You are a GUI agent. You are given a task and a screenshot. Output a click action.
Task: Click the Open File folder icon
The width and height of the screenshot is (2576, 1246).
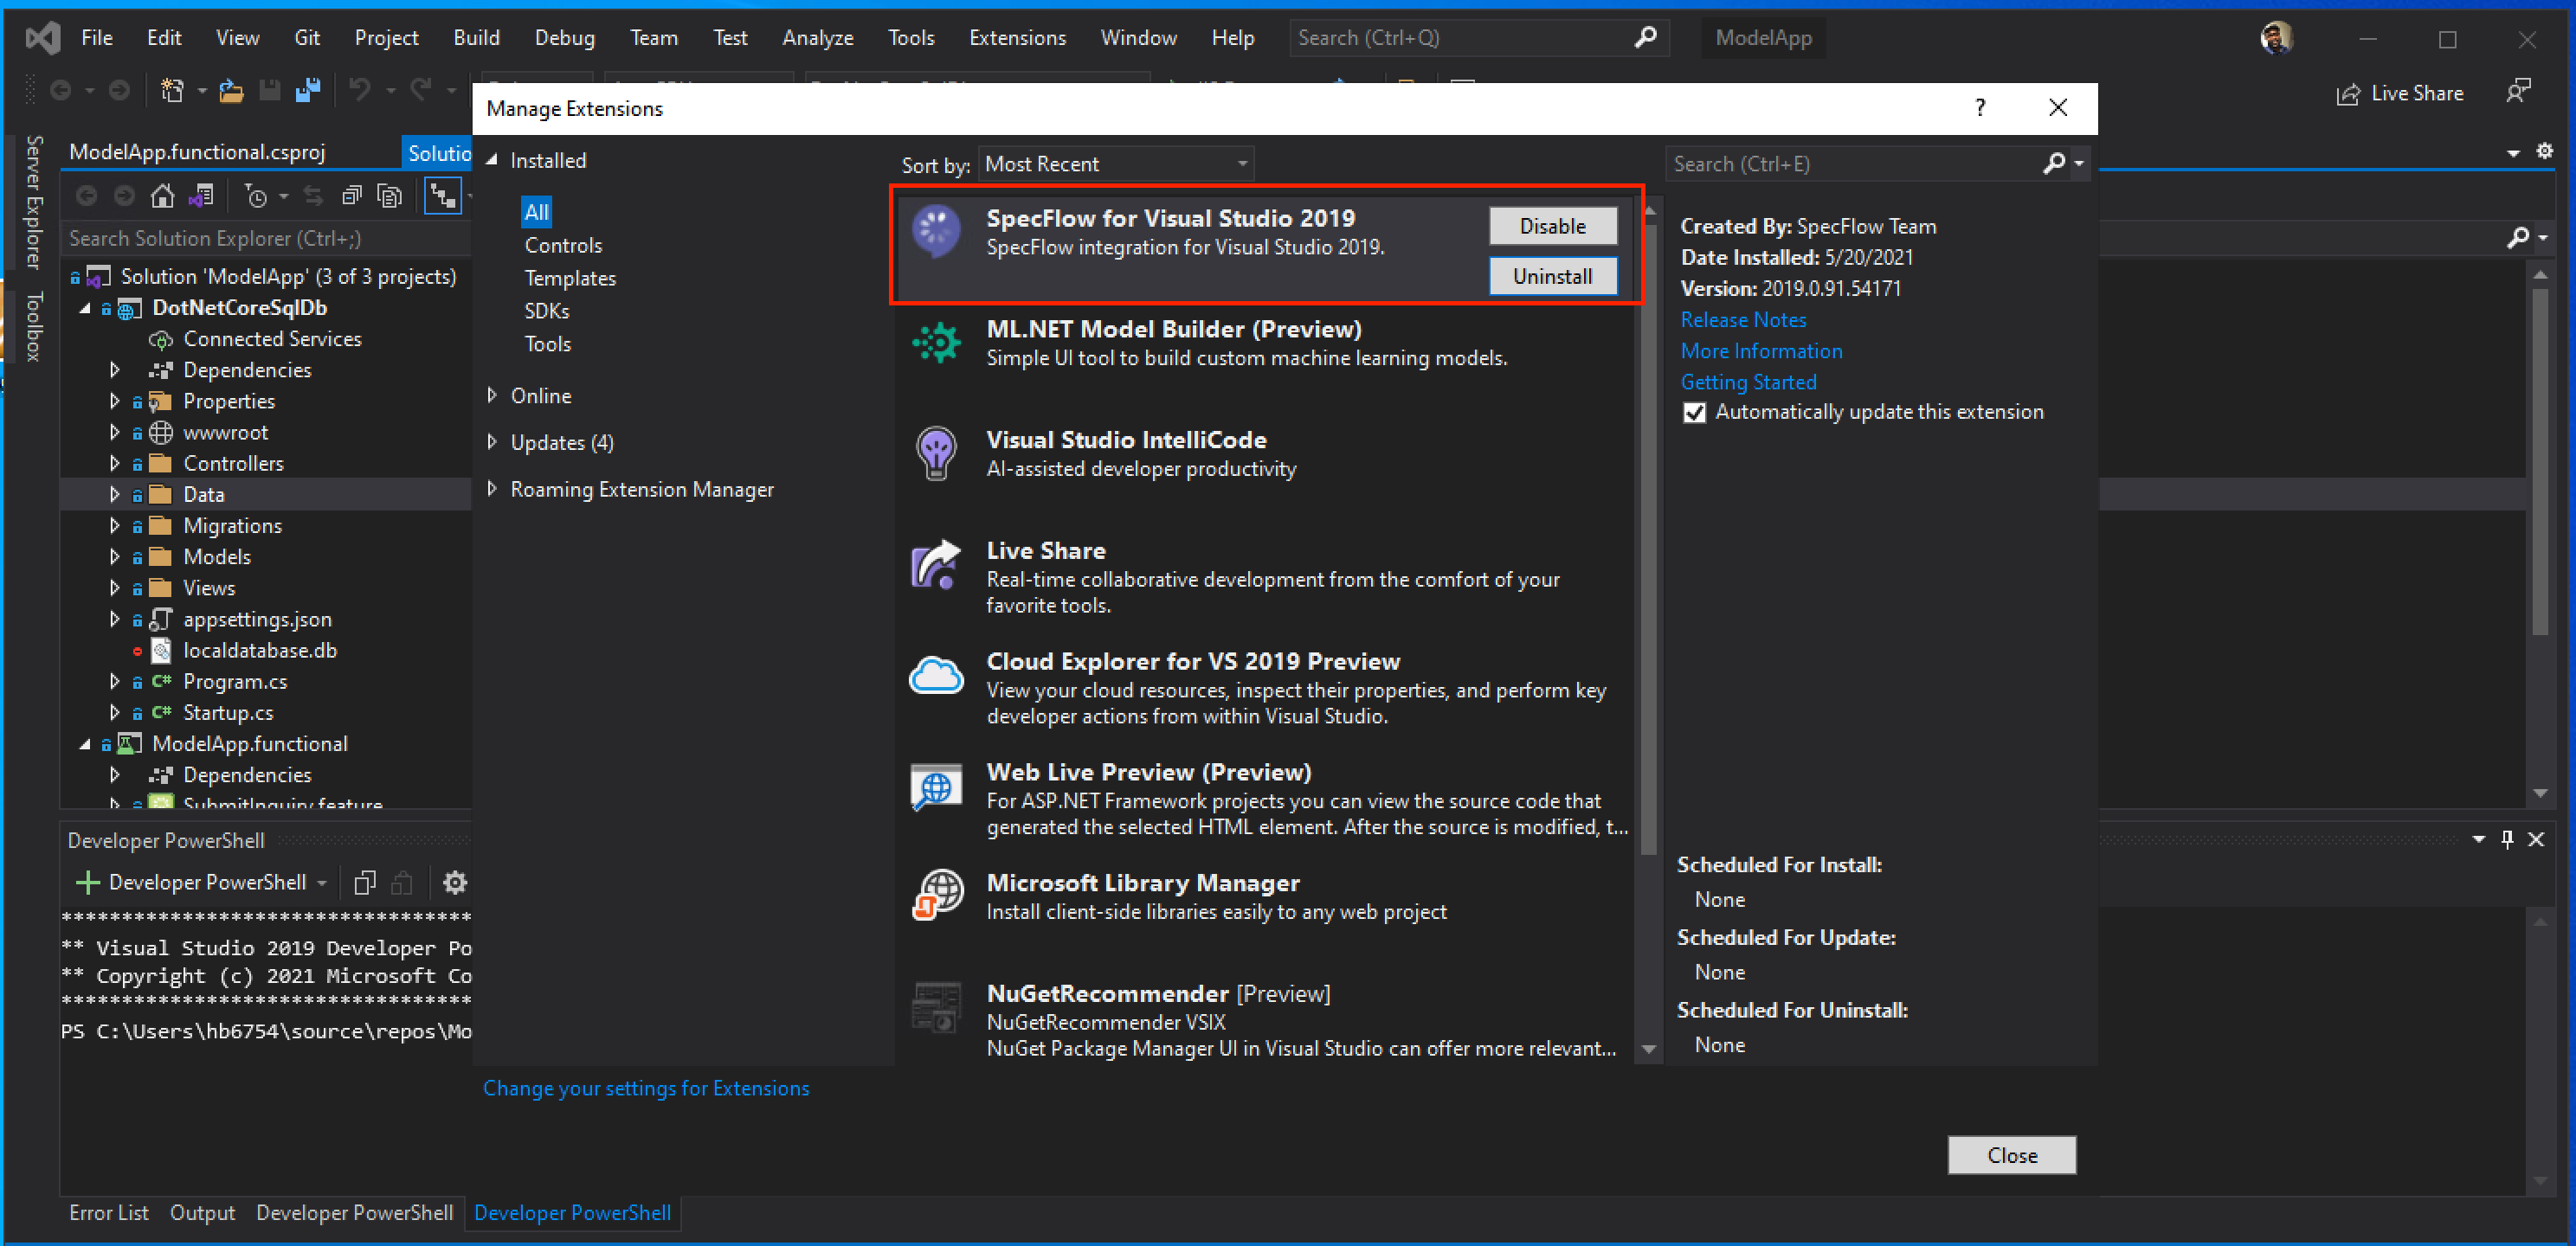coord(232,91)
